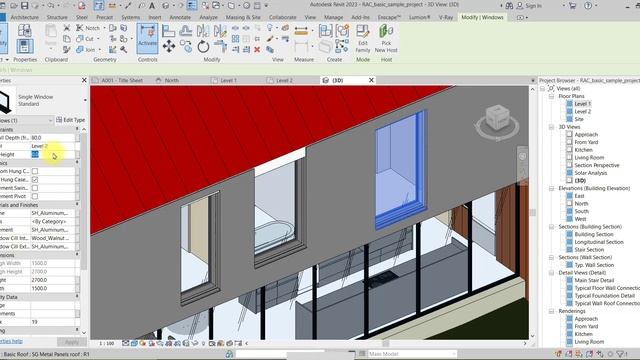640x360 pixels.
Task: Click the 1 : 100 view scale
Action: click(107, 343)
